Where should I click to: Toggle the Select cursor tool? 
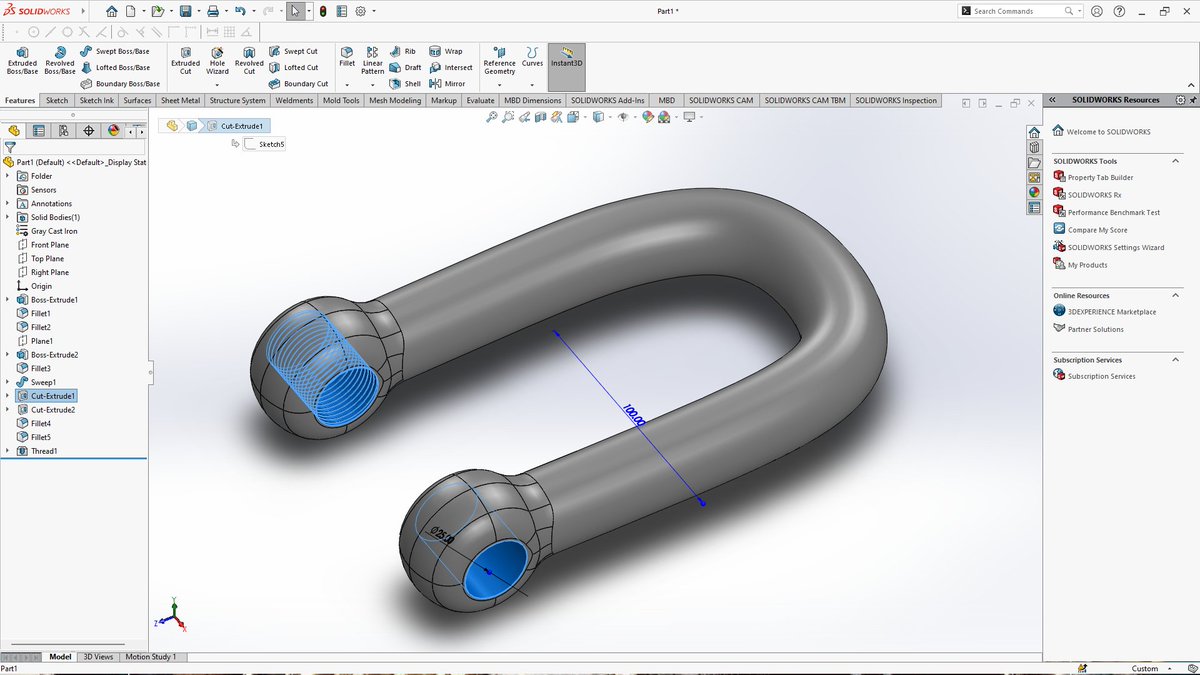pos(295,11)
